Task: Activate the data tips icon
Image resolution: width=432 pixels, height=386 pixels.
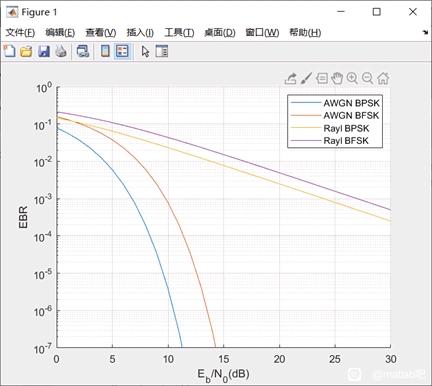Action: 322,78
